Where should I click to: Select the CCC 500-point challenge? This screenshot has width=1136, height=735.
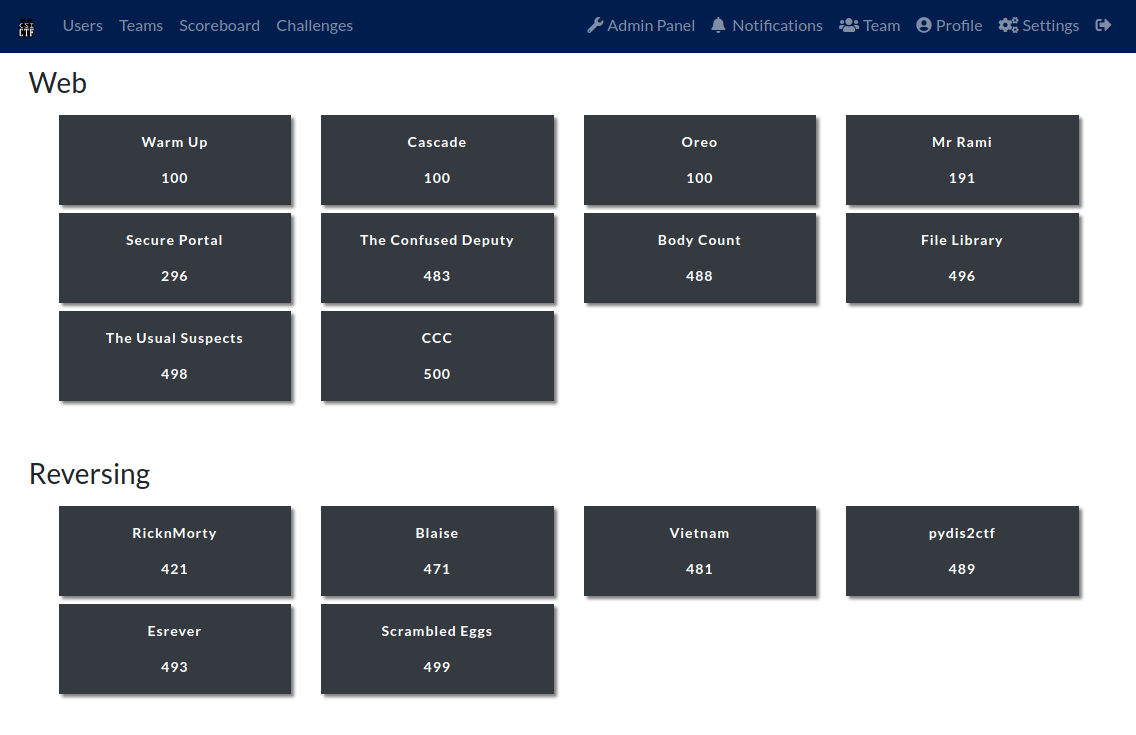click(x=437, y=356)
